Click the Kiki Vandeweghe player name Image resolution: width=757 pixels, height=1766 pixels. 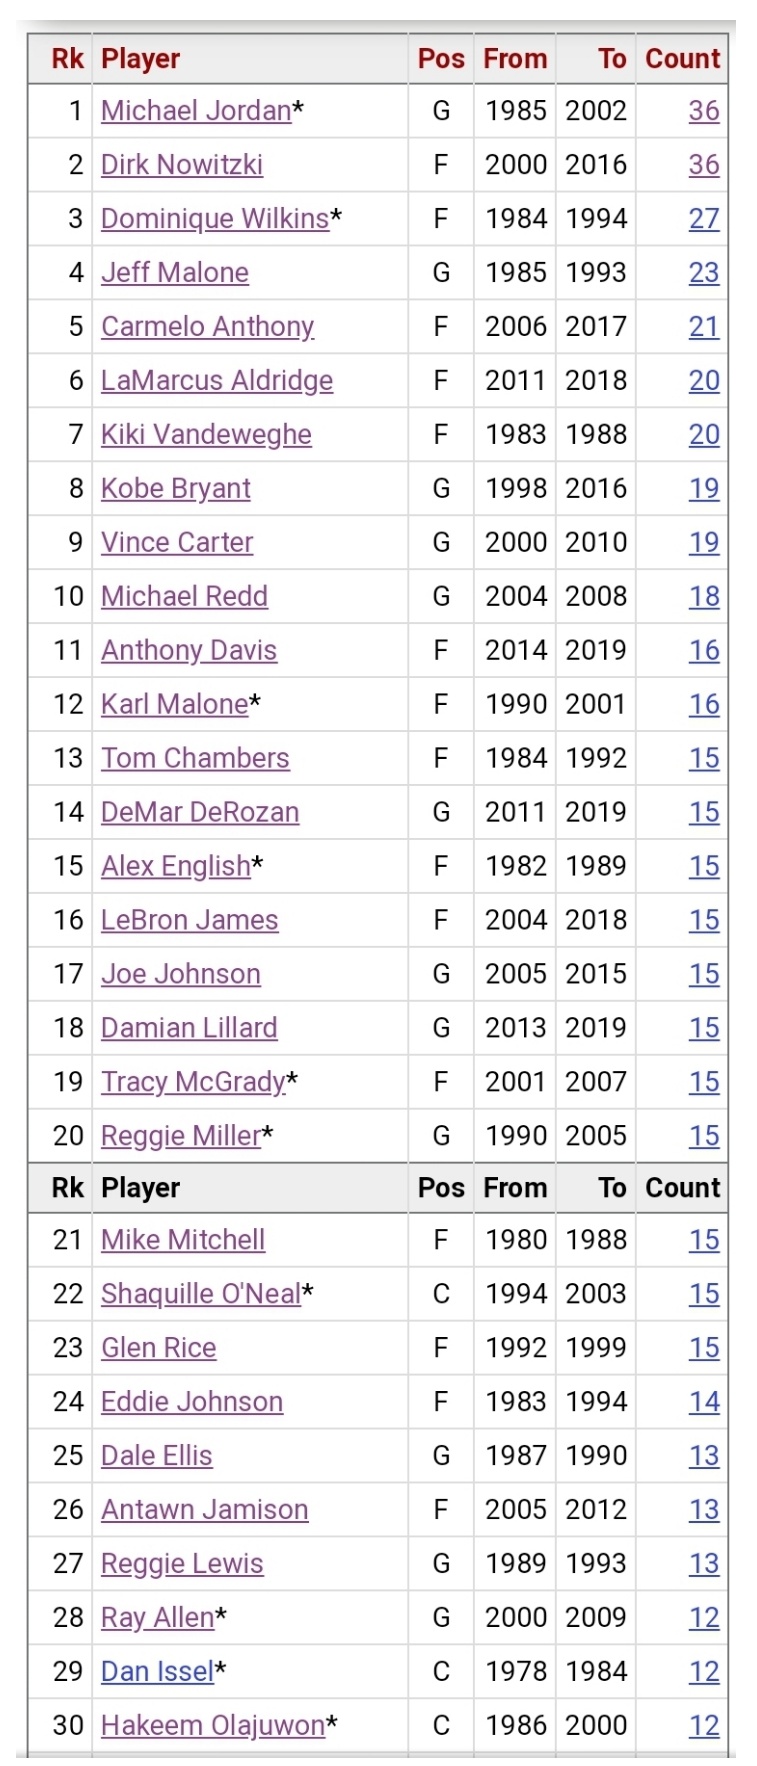206,435
